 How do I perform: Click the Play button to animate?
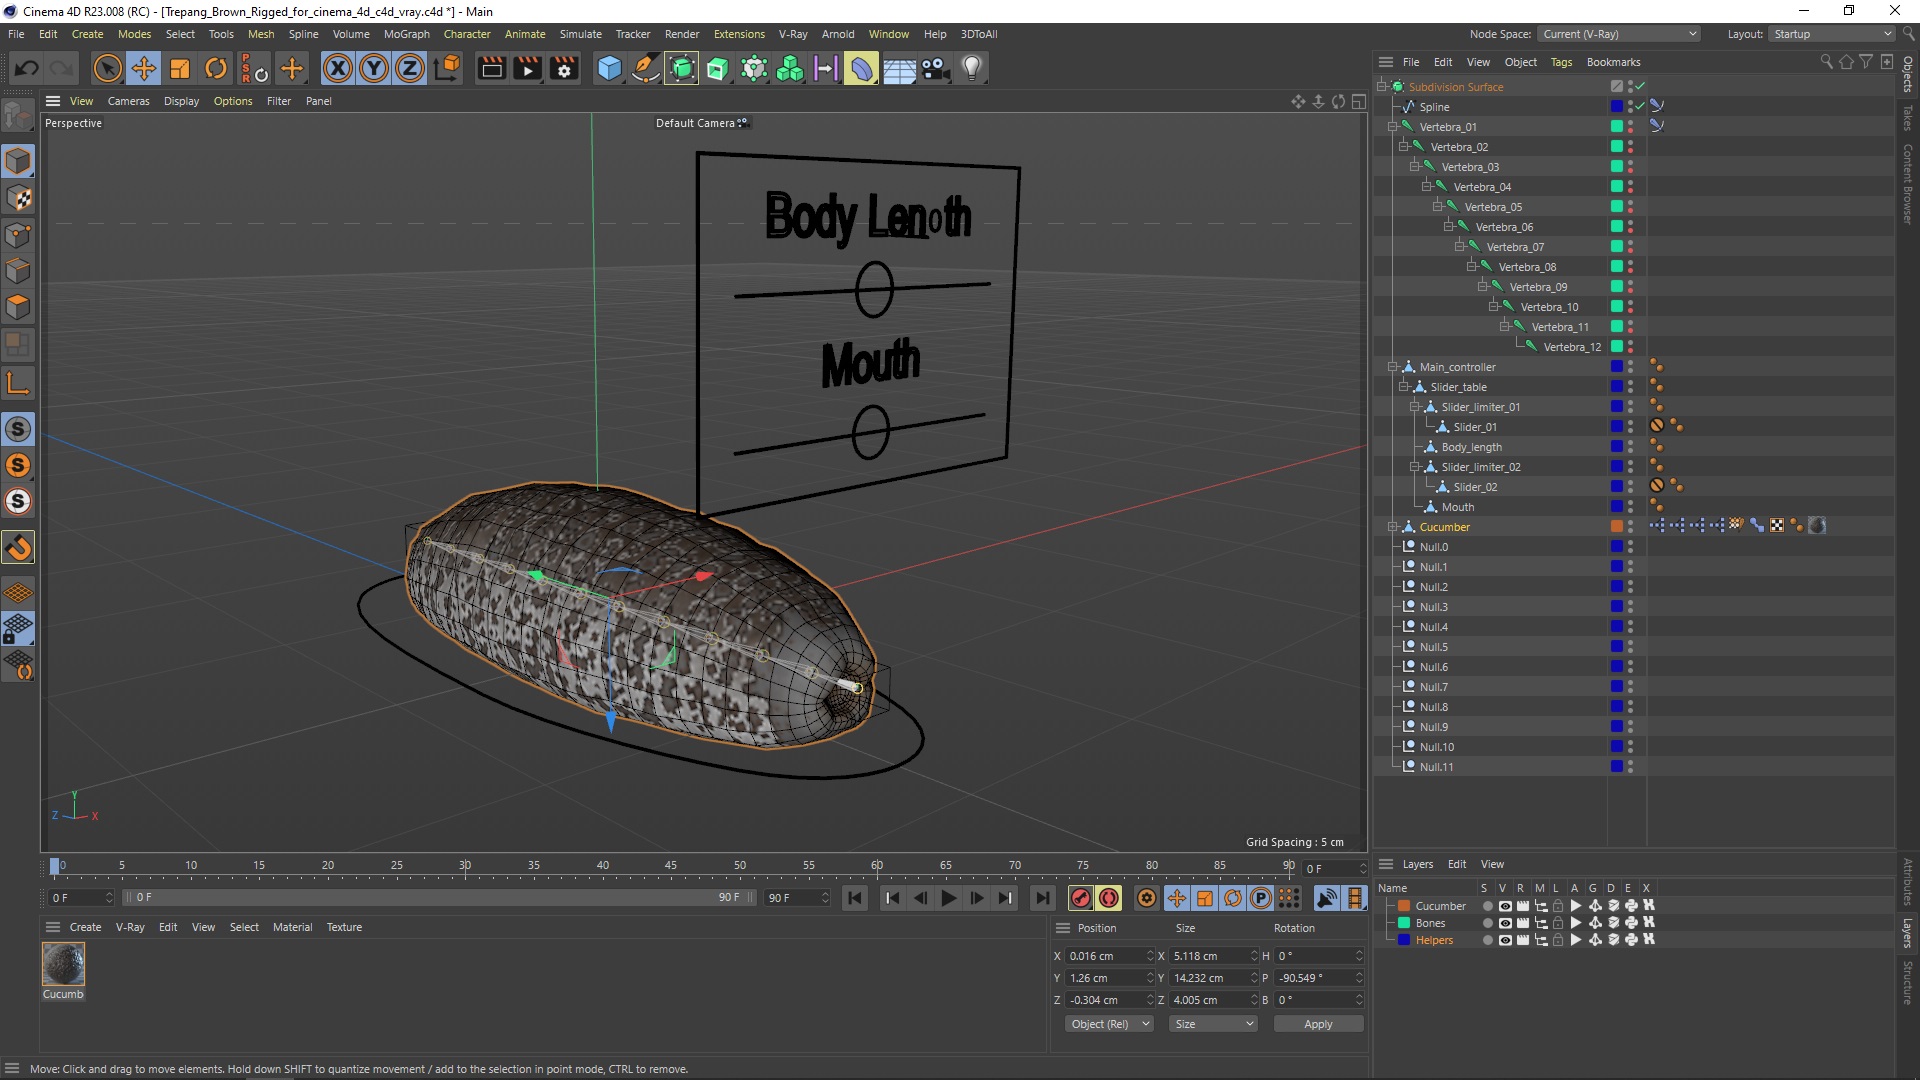click(x=949, y=898)
